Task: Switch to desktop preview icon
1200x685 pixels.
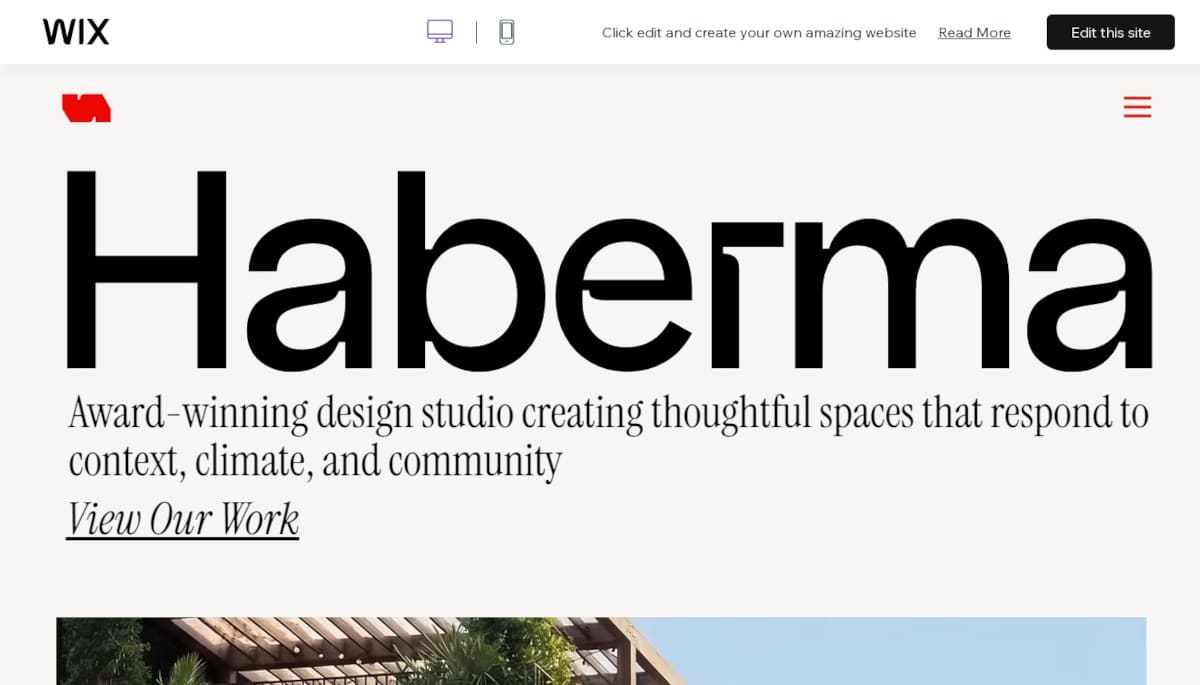Action: [440, 32]
